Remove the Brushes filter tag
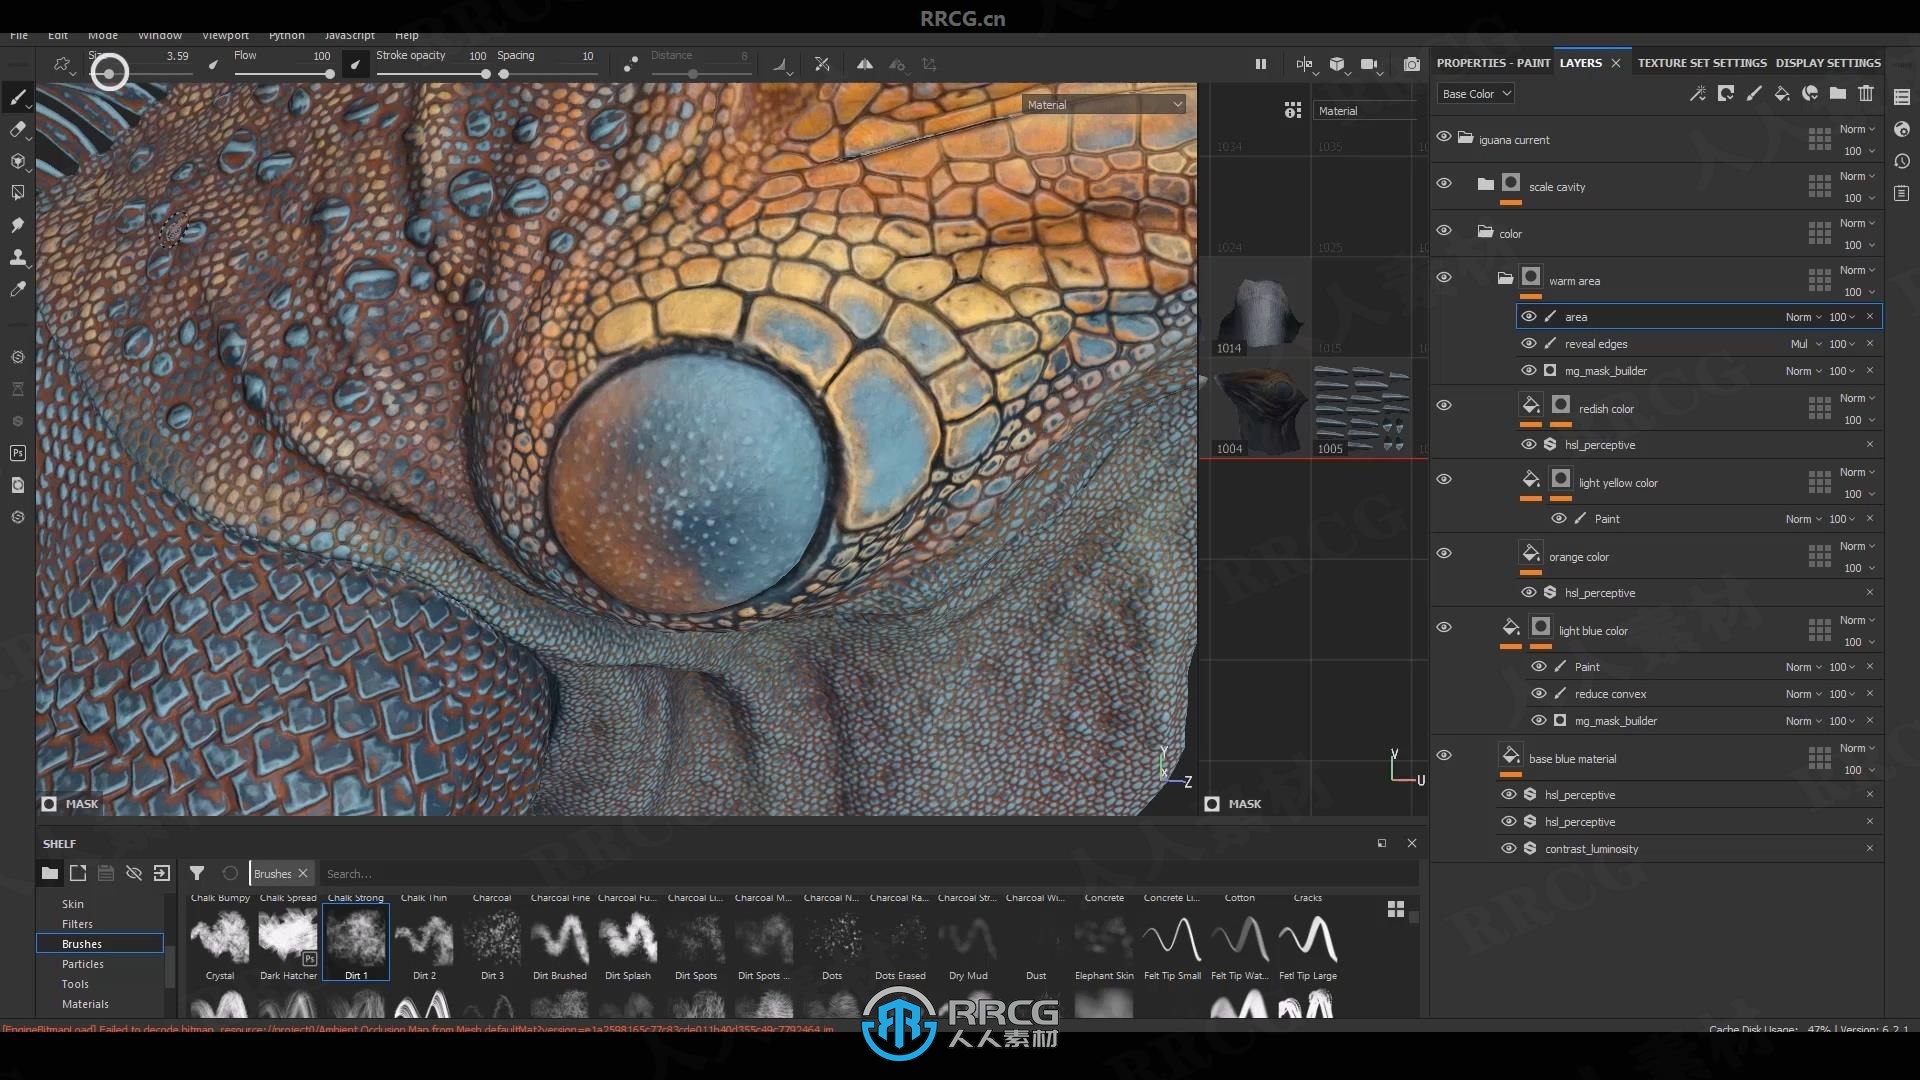 (x=303, y=873)
